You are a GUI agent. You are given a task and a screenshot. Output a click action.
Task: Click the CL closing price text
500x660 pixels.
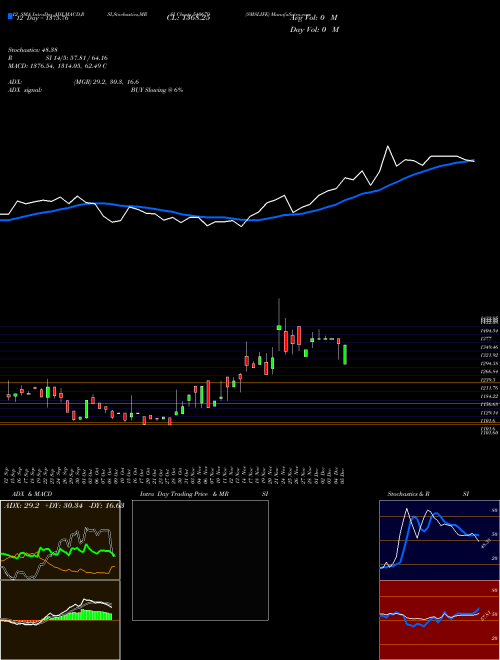pyautogui.click(x=188, y=18)
